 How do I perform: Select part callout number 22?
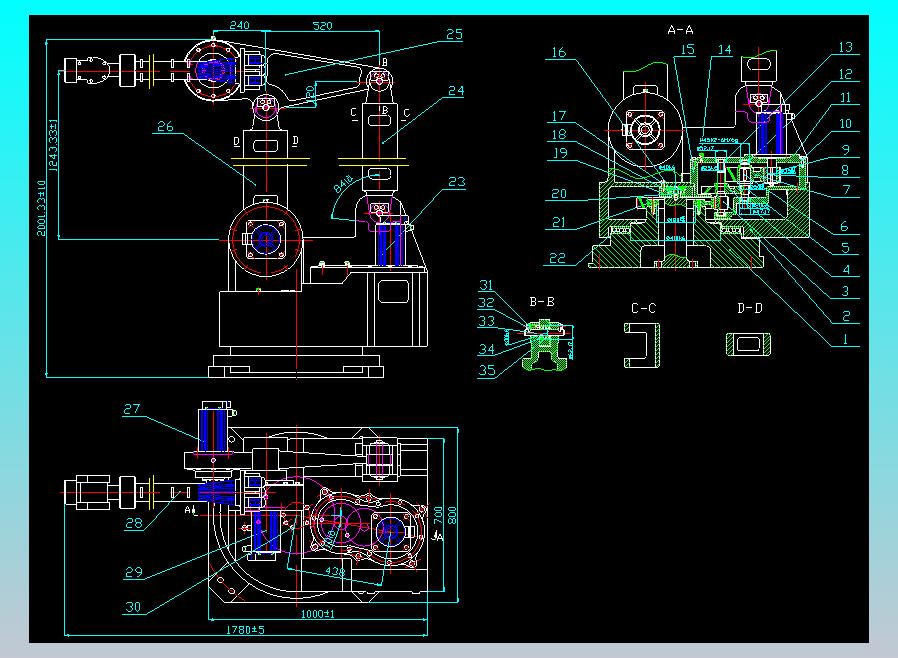point(557,259)
